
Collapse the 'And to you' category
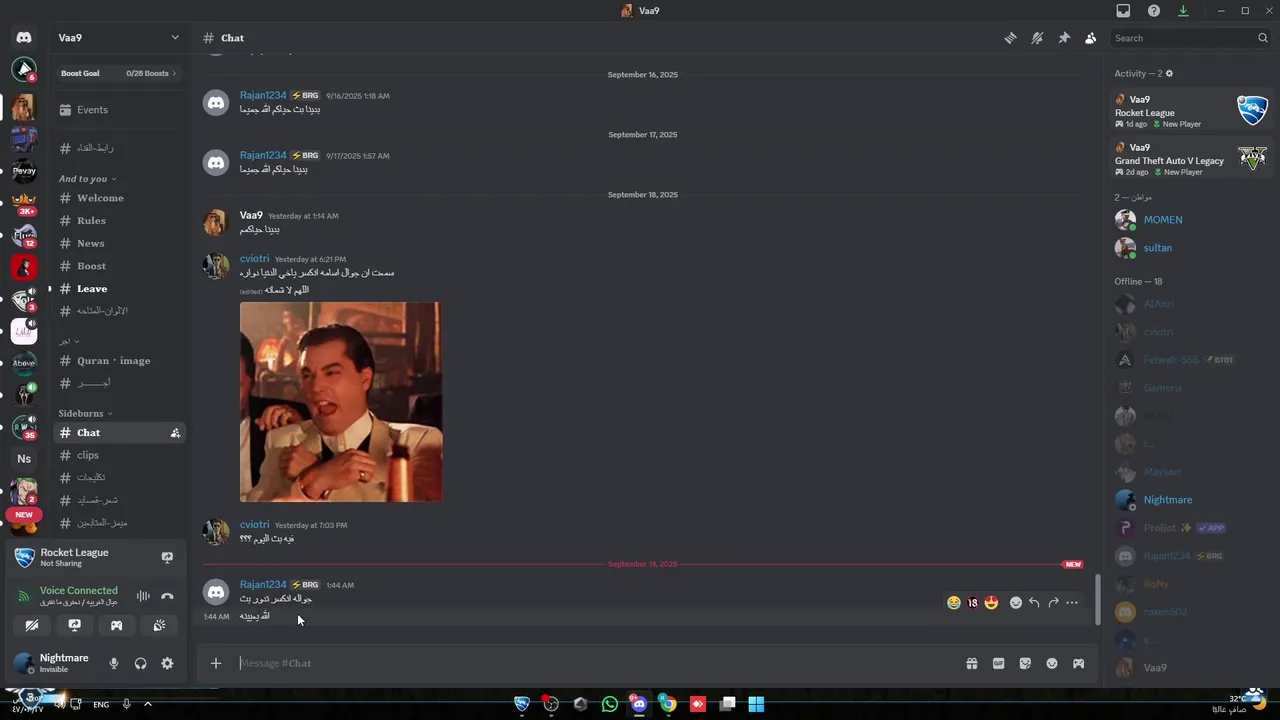point(87,179)
